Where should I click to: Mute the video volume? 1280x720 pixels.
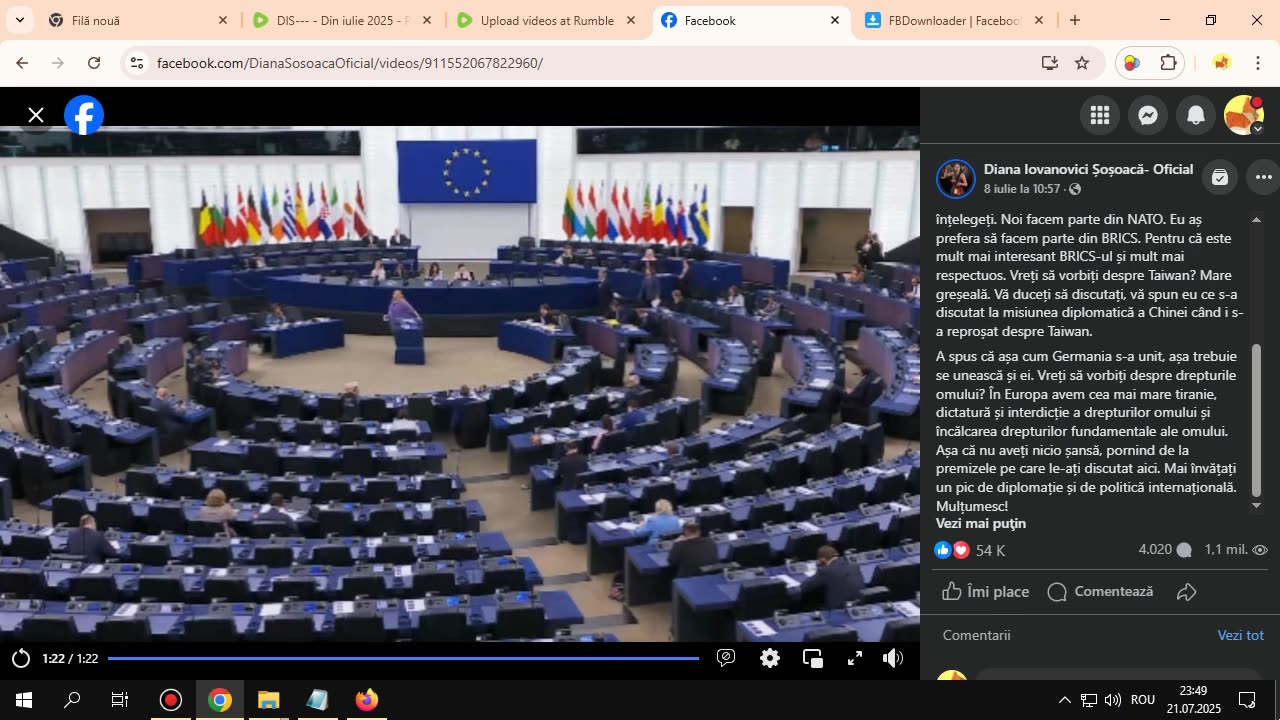893,658
